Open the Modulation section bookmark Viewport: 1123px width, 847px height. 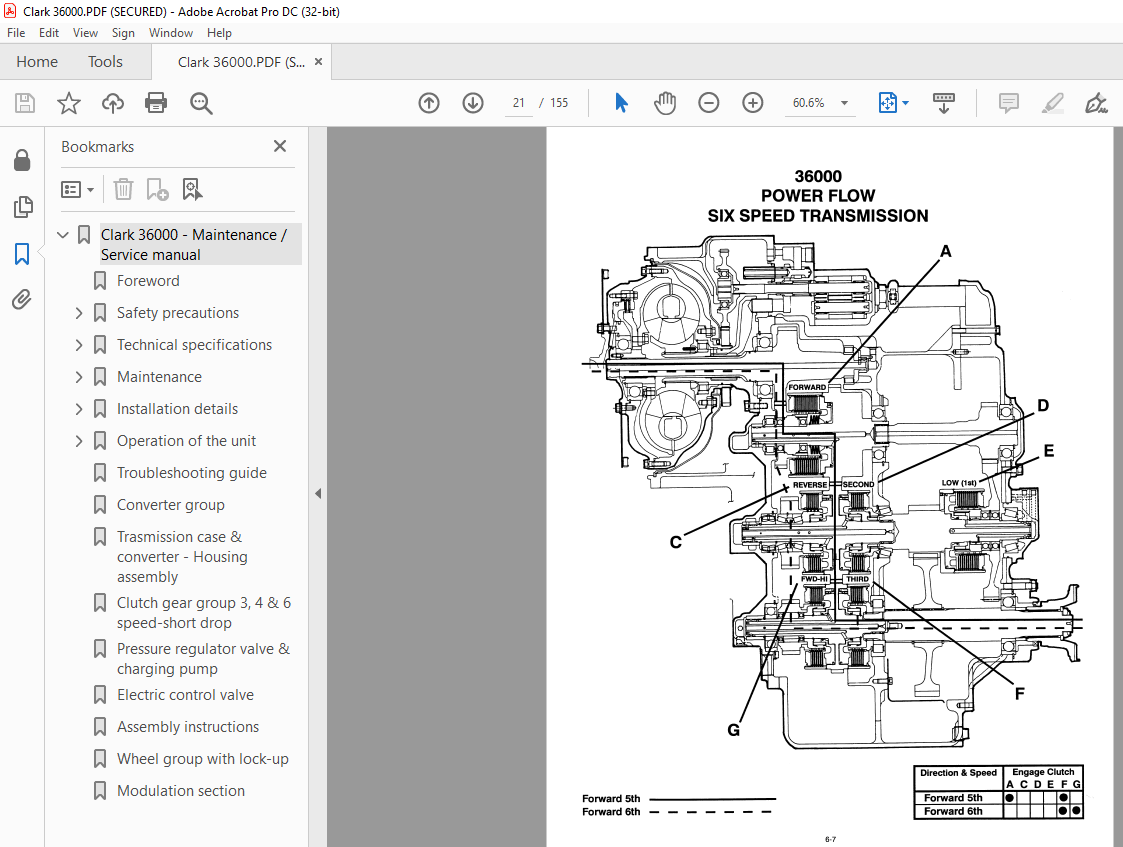click(x=181, y=791)
